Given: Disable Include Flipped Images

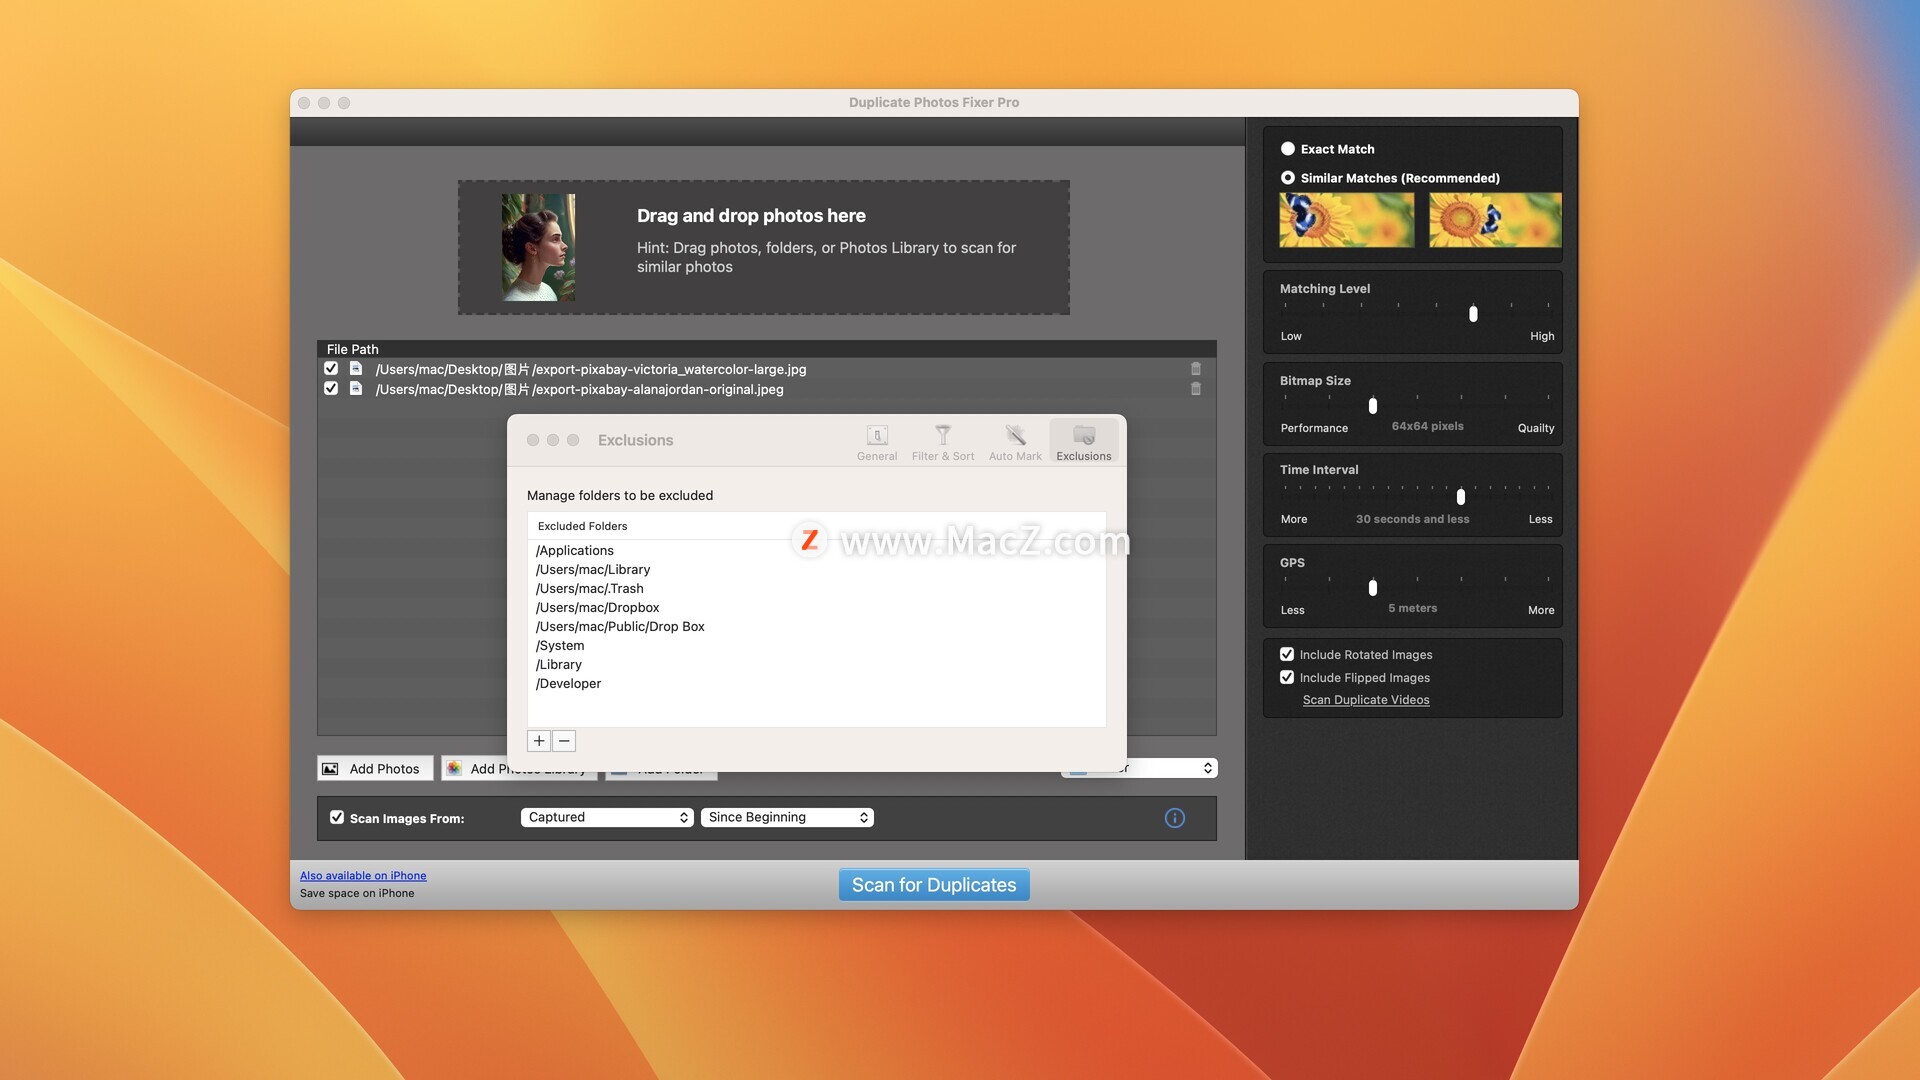Looking at the screenshot, I should tap(1287, 677).
